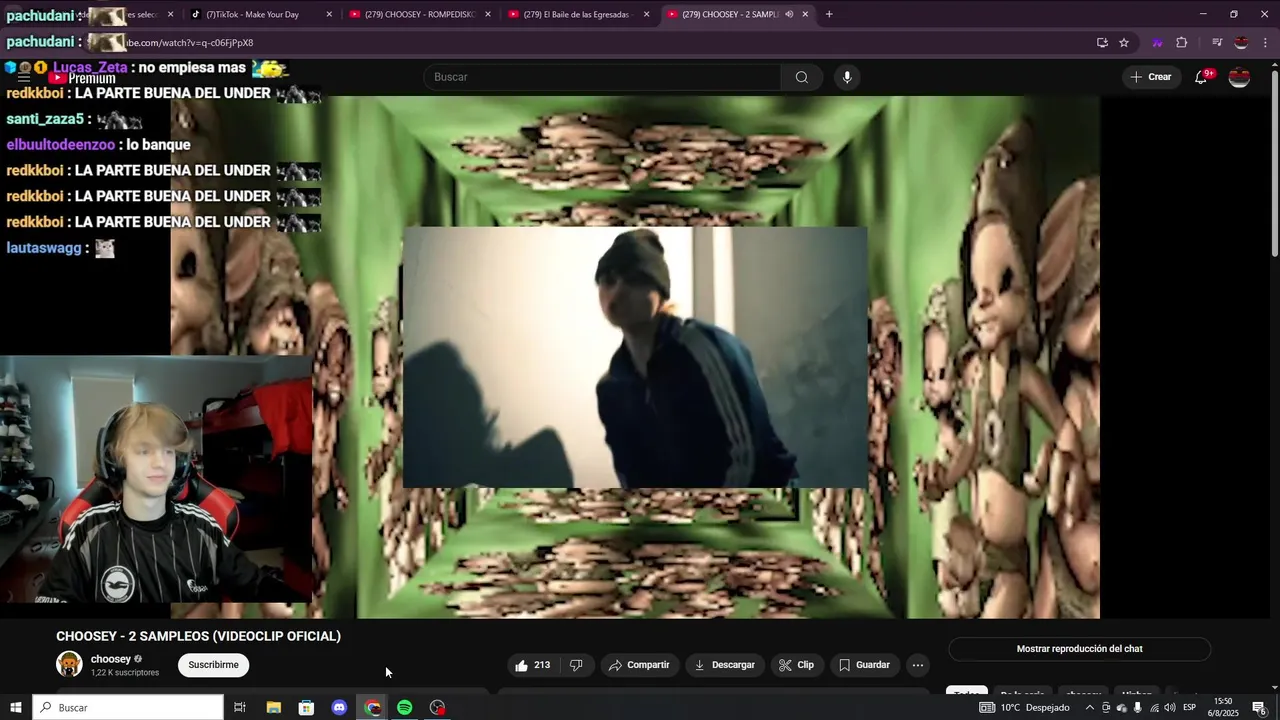Screen dimensions: 1280x720
Task: Click the YouTube search magnifier button
Action: click(801, 77)
